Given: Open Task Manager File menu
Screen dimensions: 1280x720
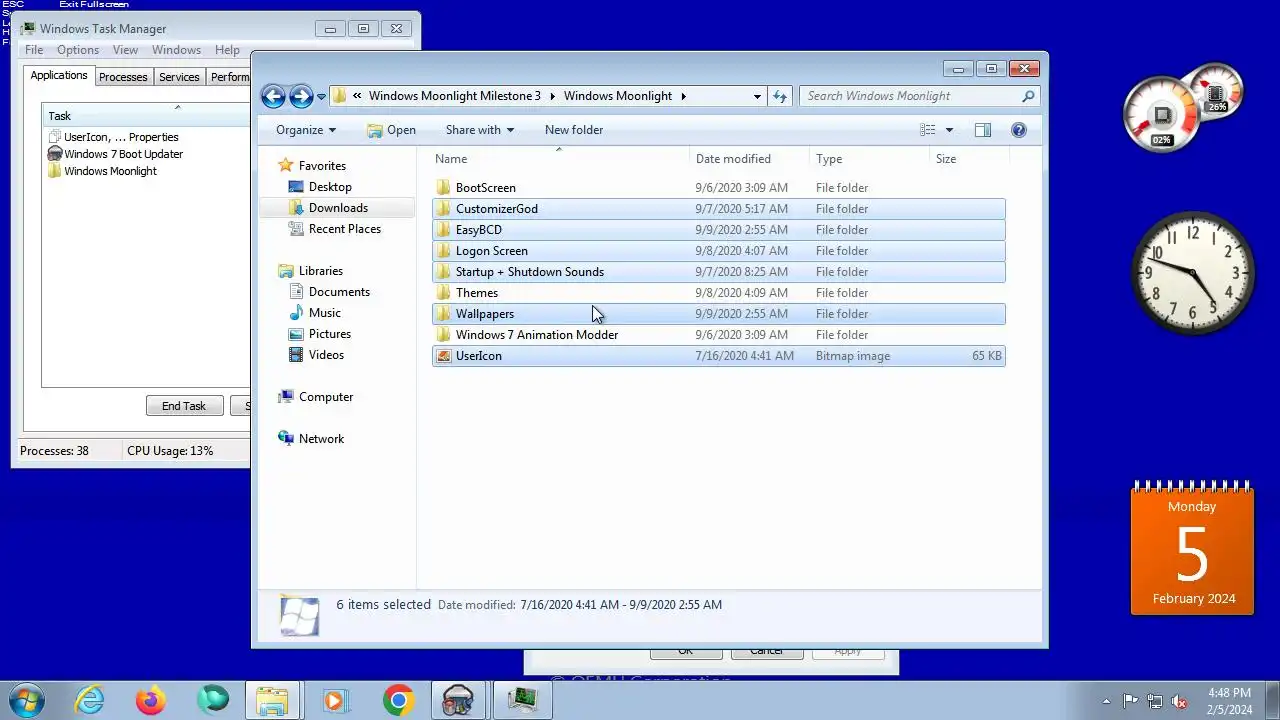Looking at the screenshot, I should point(34,50).
